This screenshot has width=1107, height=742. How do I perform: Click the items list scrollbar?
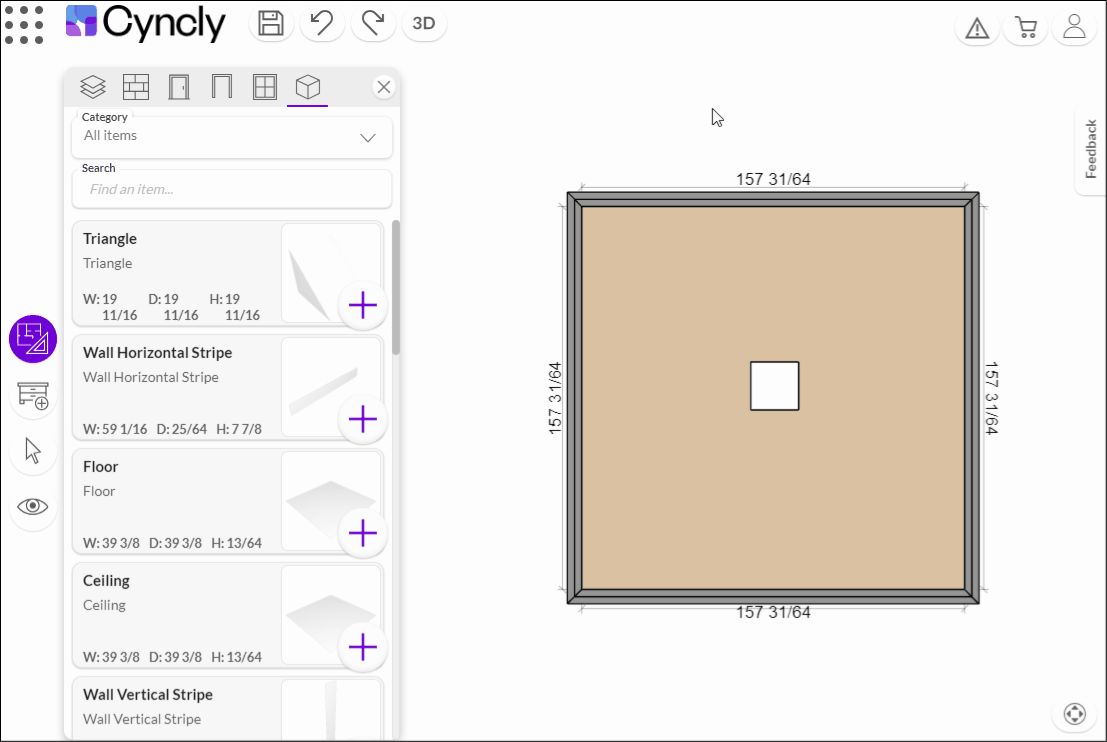pyautogui.click(x=396, y=288)
